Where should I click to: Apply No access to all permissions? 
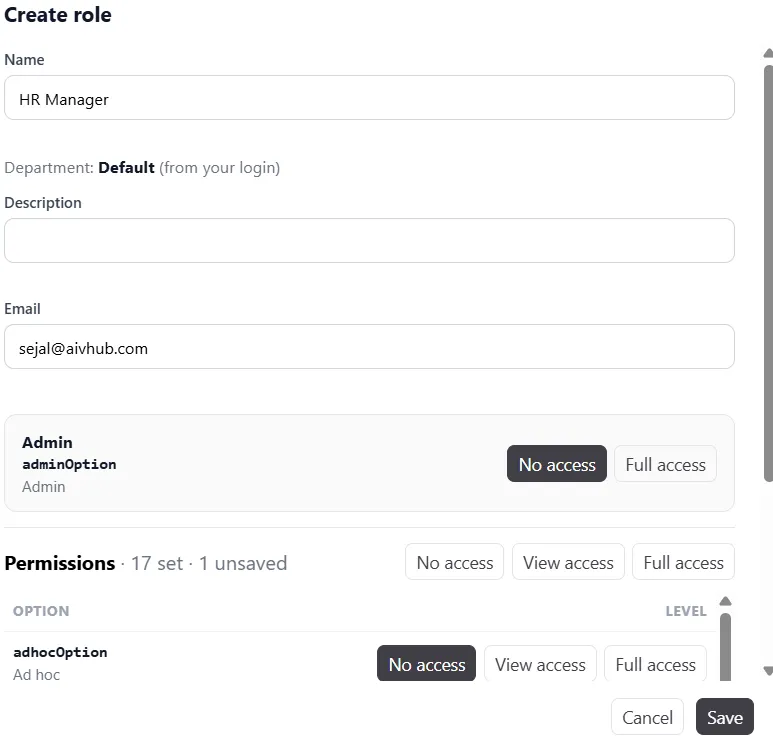click(455, 562)
